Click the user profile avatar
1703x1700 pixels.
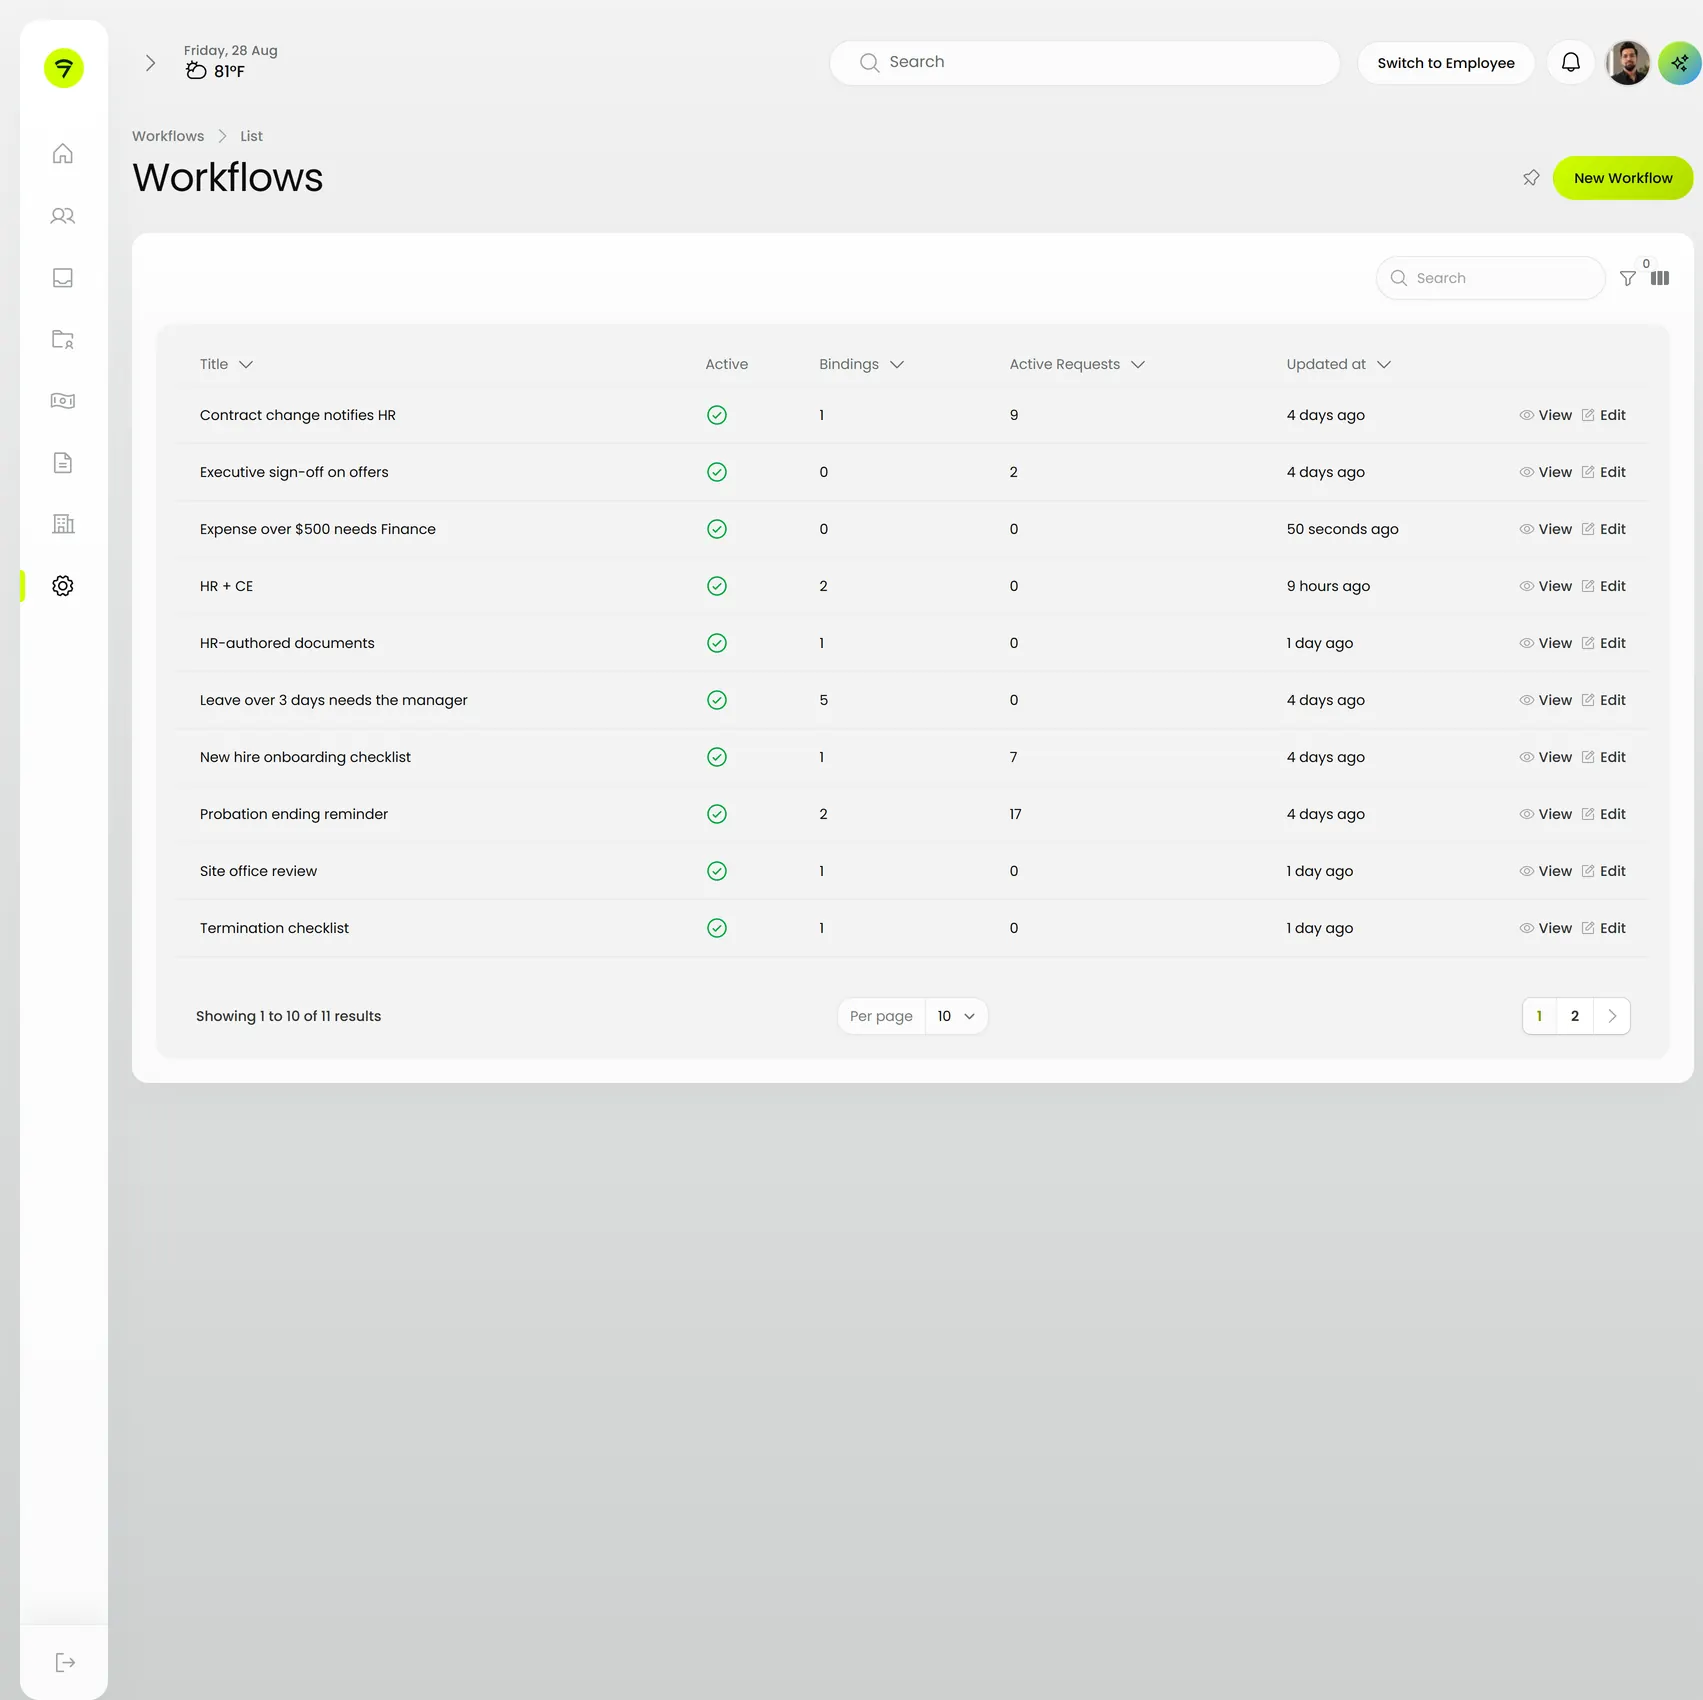click(x=1627, y=63)
